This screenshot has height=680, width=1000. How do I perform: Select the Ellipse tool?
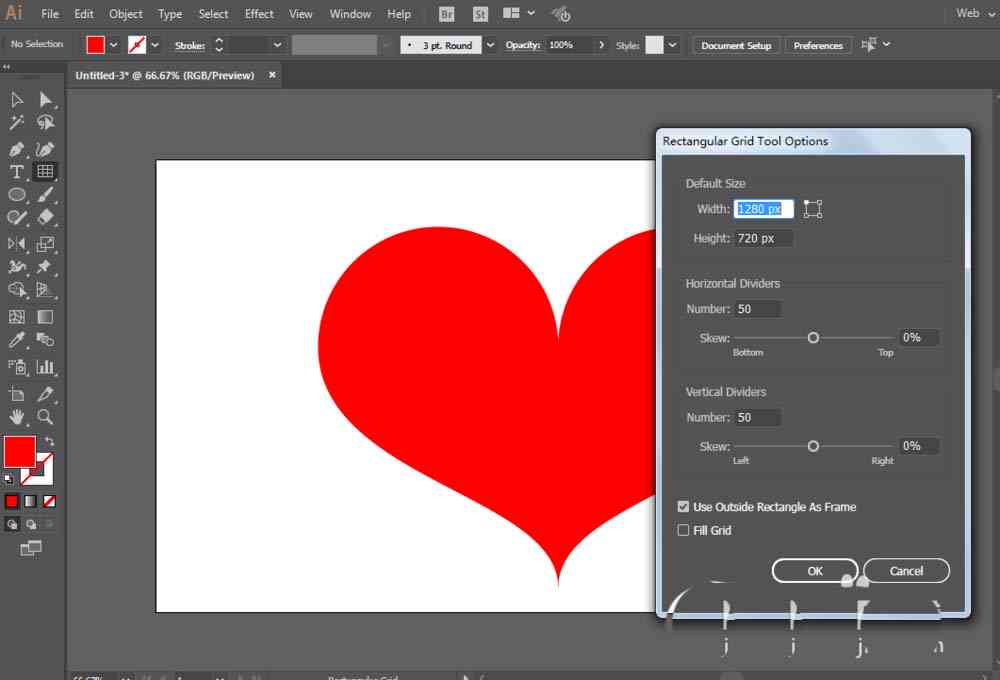pos(17,195)
